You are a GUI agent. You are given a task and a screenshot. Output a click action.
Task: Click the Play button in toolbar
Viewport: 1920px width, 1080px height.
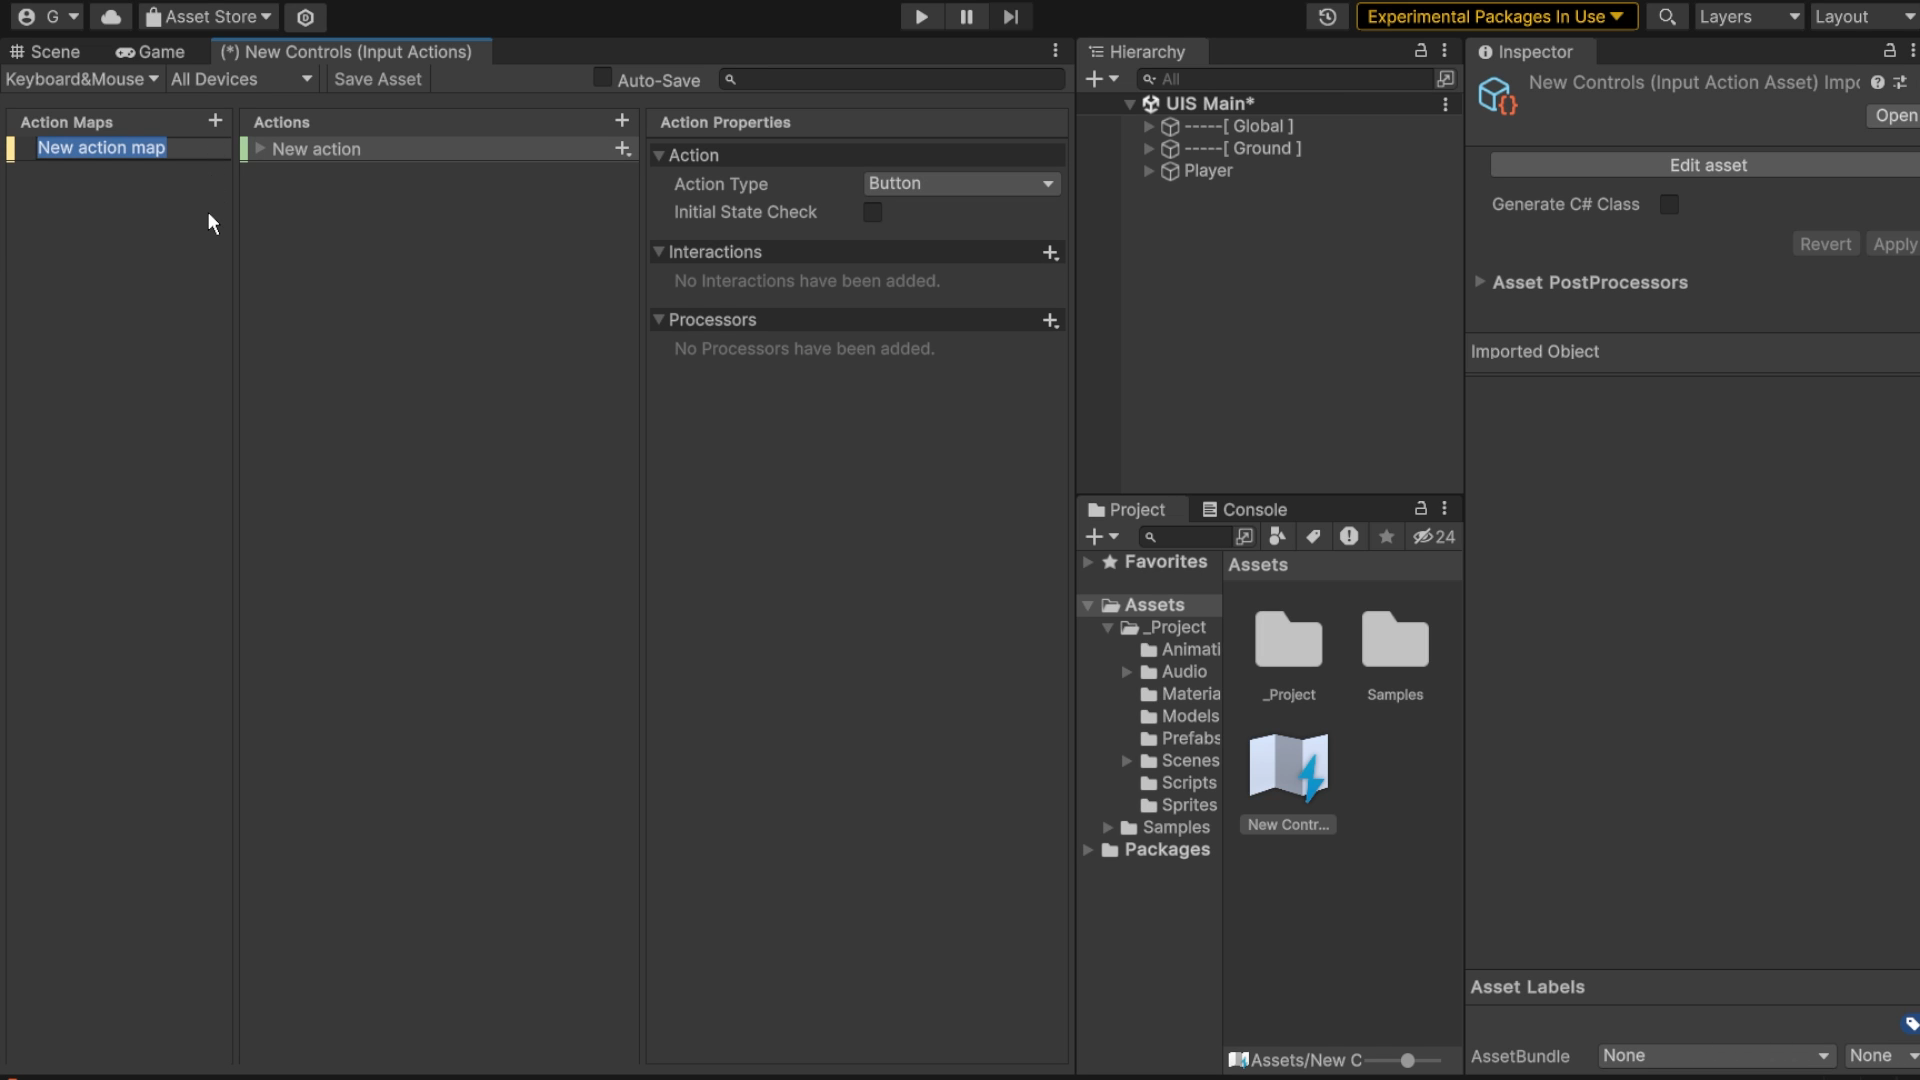[x=921, y=17]
